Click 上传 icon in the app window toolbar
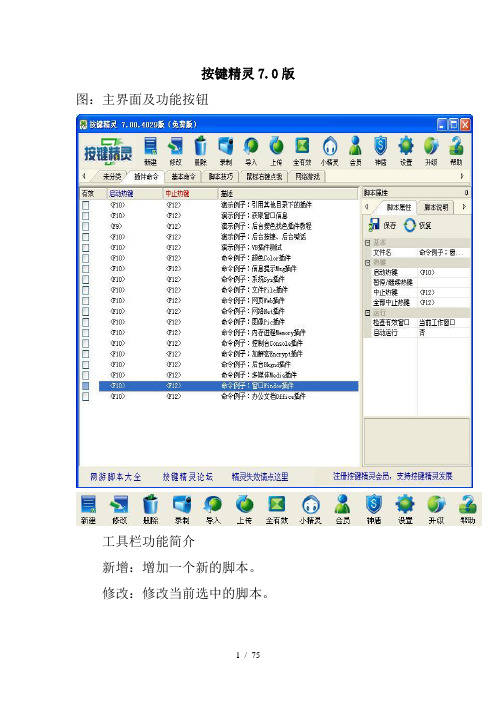The height and width of the screenshot is (702, 496). 277,150
